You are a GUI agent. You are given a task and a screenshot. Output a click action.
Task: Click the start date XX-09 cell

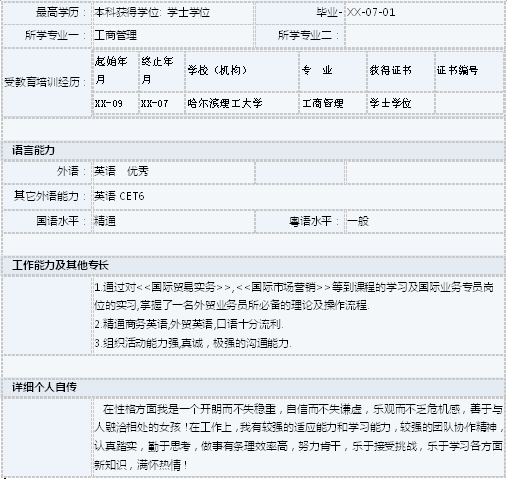coord(116,103)
